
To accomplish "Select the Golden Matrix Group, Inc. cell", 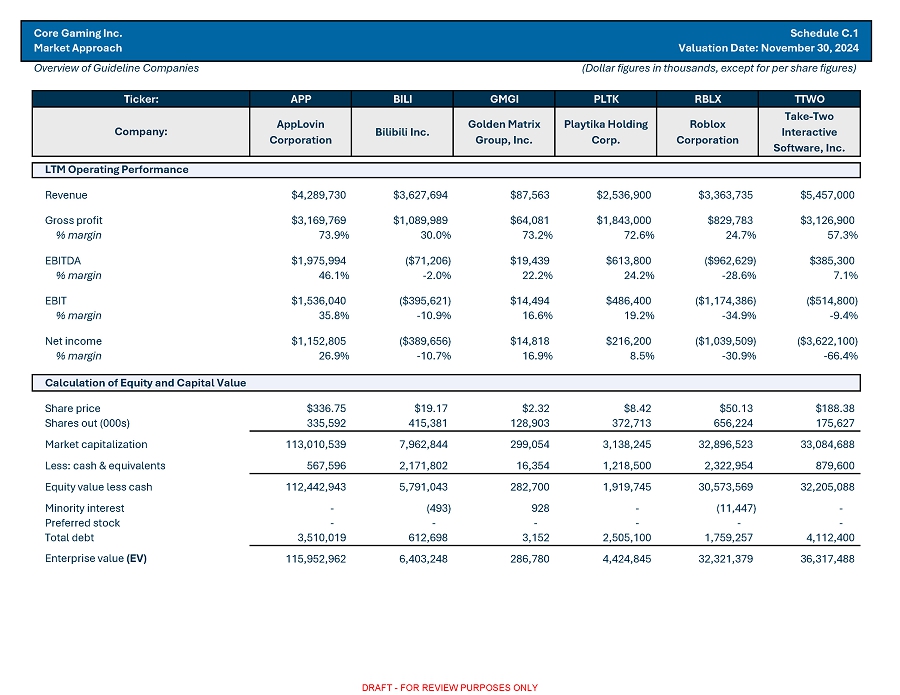I will pyautogui.click(x=504, y=132).
